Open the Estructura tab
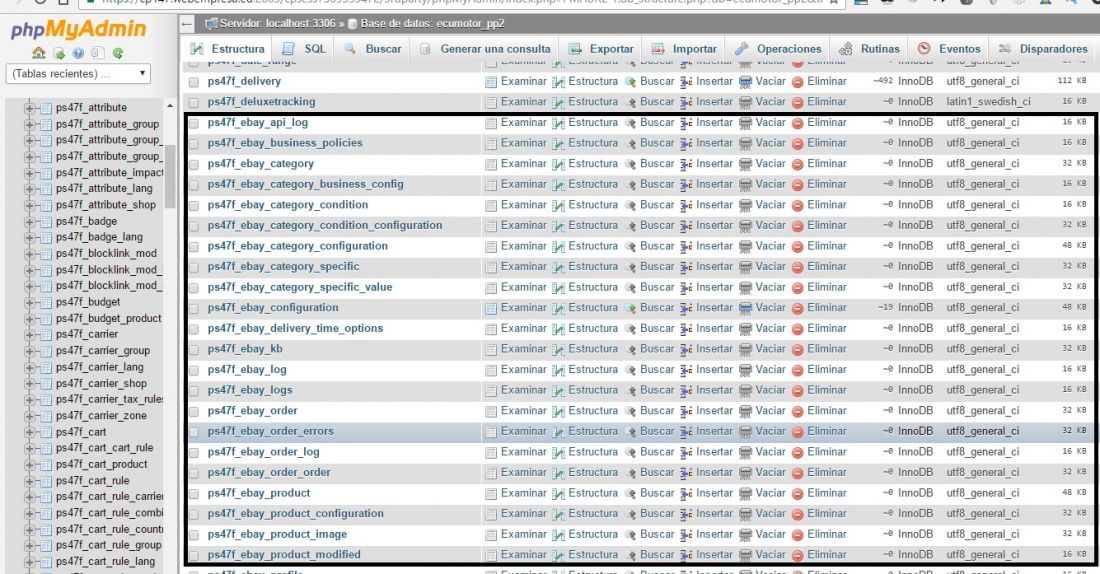This screenshot has height=574, width=1100. point(228,49)
